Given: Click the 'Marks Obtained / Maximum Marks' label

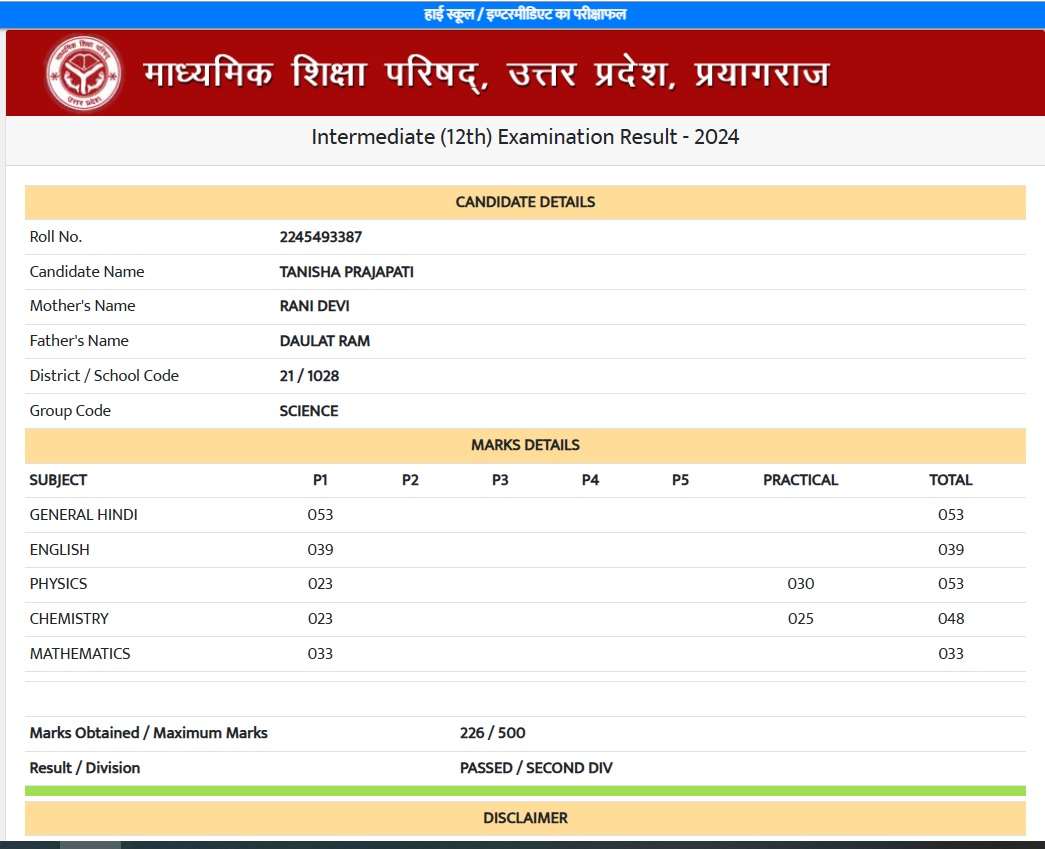Looking at the screenshot, I should point(149,733).
